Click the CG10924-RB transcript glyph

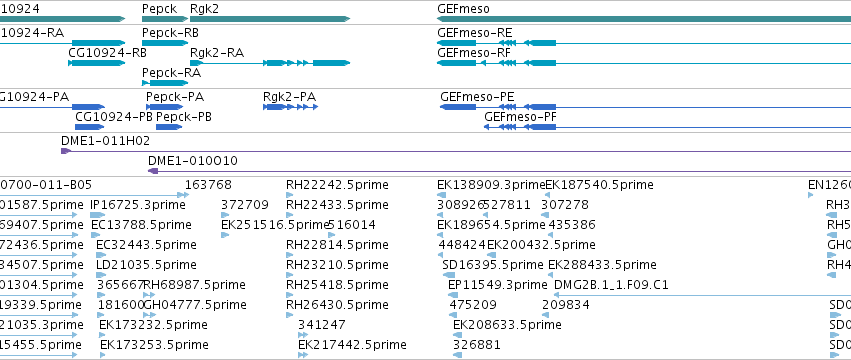[97, 63]
